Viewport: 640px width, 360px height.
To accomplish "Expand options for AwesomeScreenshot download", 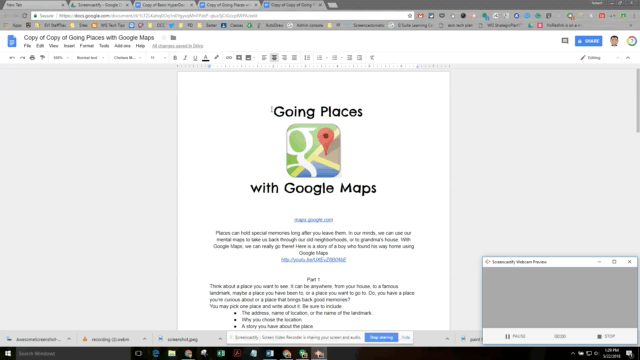I will click(69, 339).
